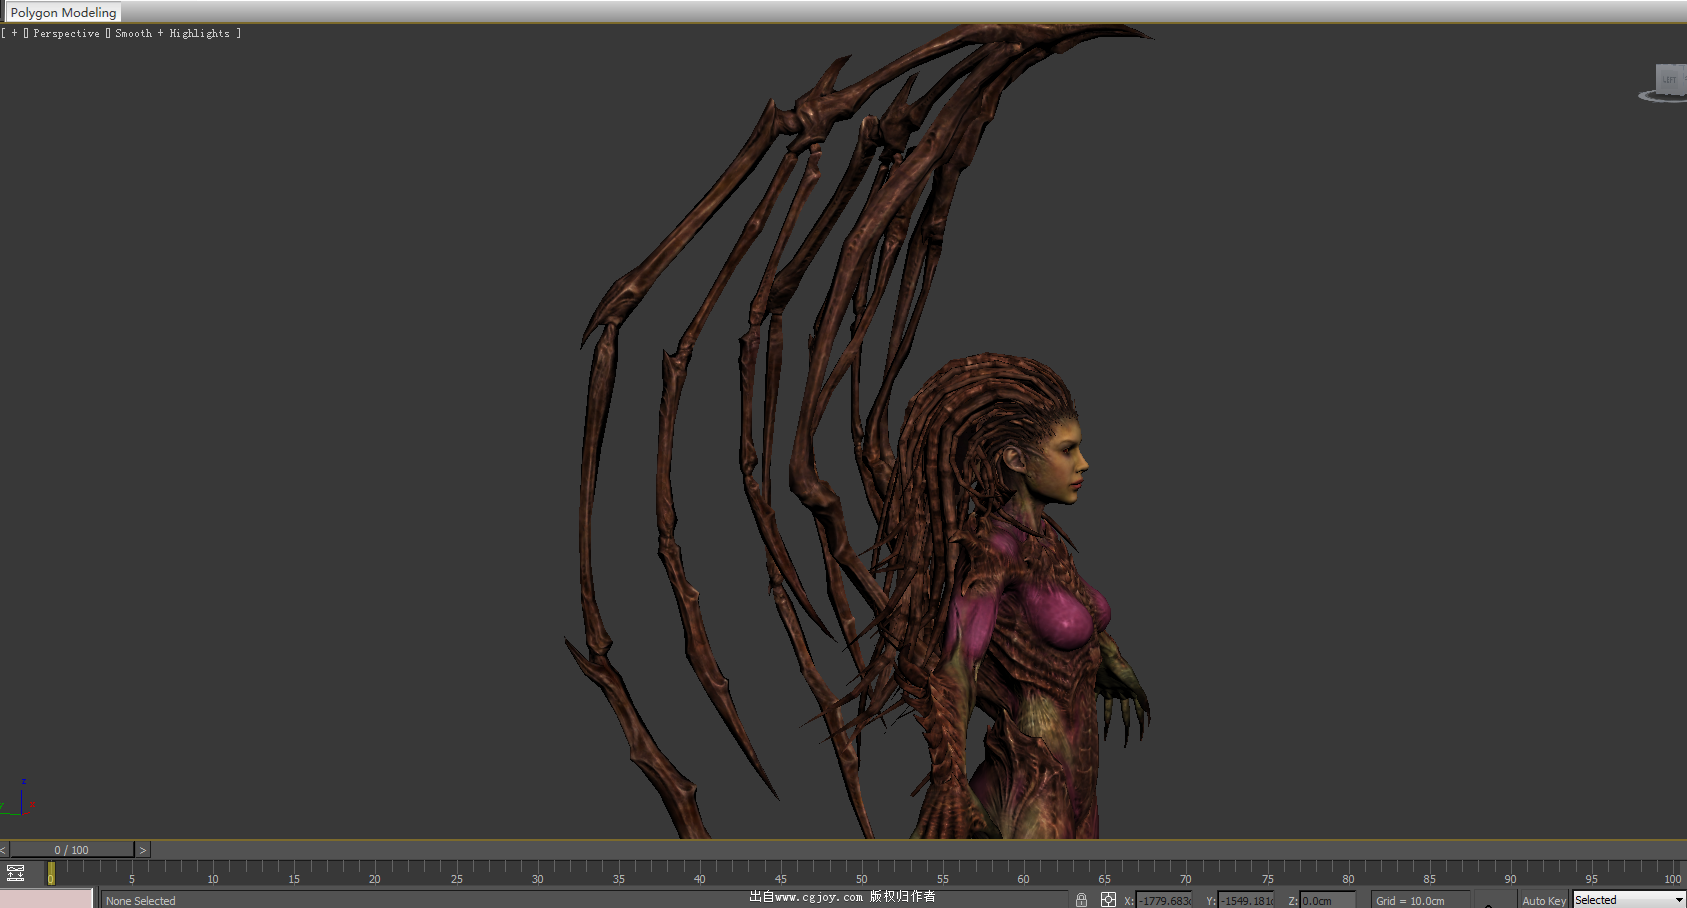The height and width of the screenshot is (908, 1687).
Task: Step time slider forward with right arrow
Action: pyautogui.click(x=143, y=850)
